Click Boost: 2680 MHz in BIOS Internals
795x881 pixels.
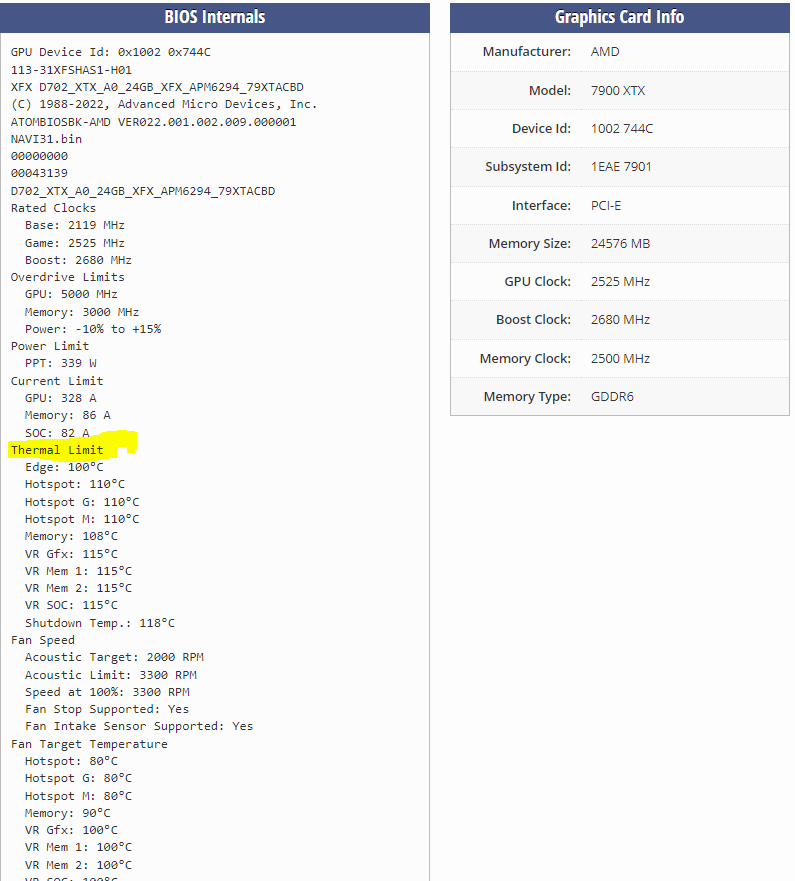click(78, 260)
